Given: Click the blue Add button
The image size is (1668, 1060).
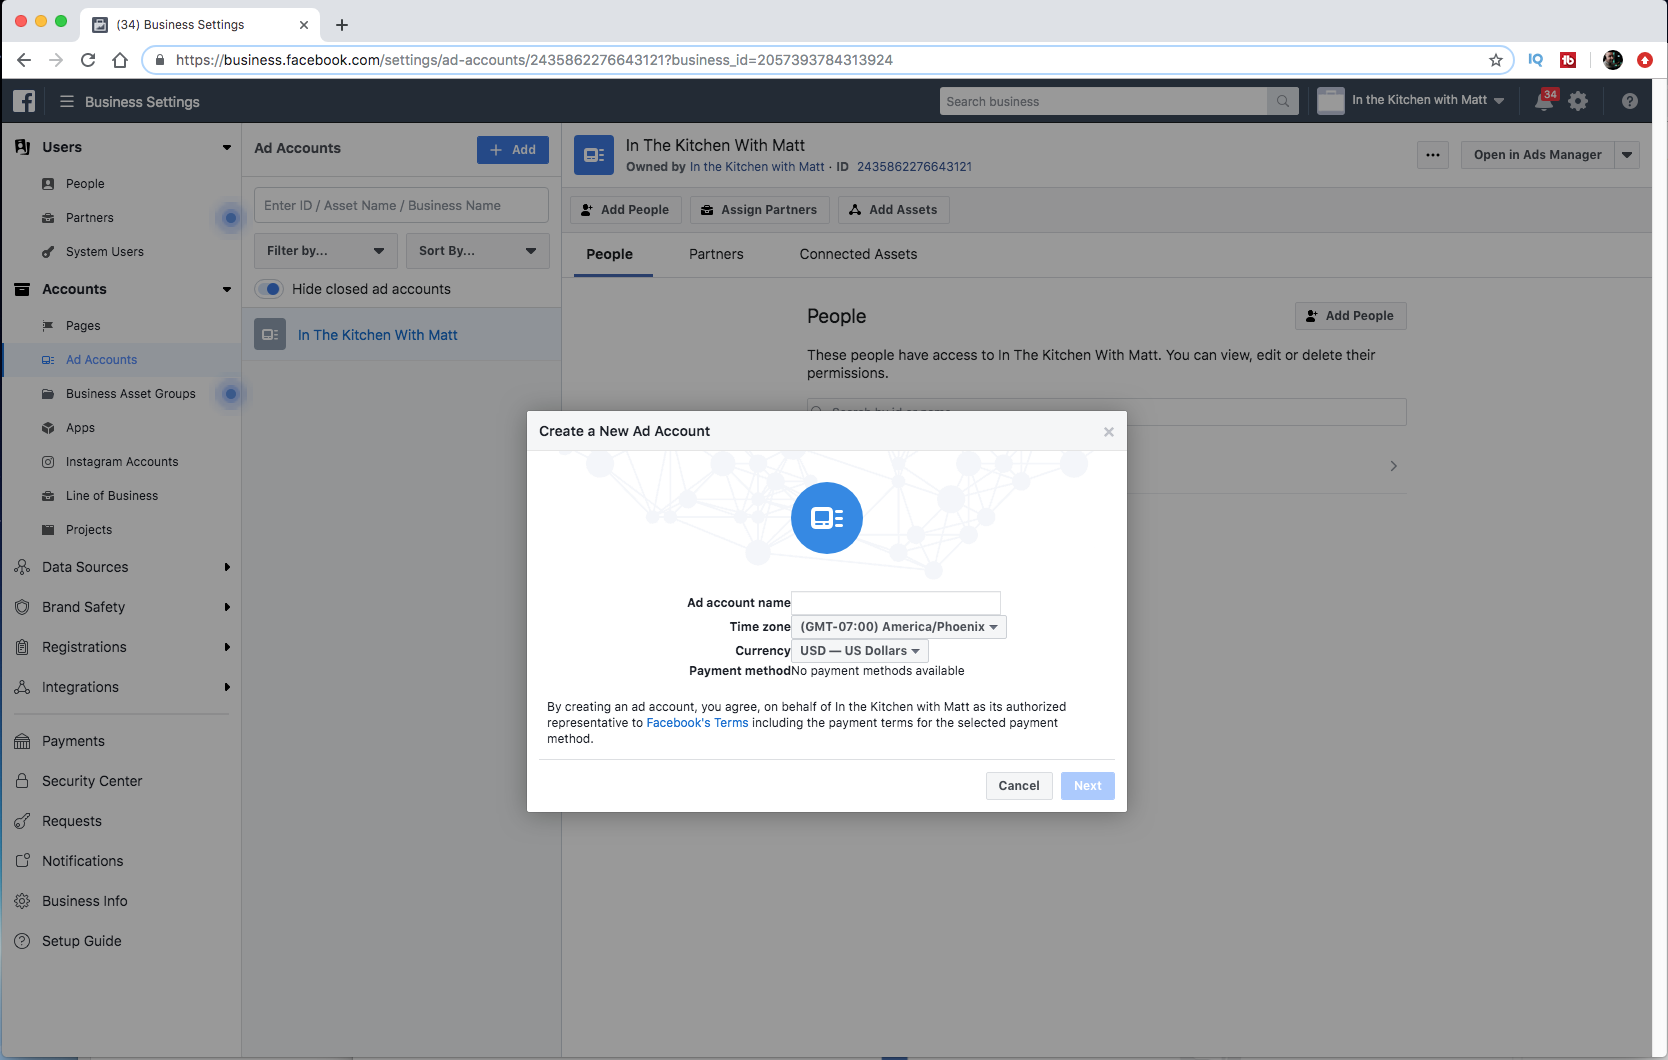Looking at the screenshot, I should pyautogui.click(x=513, y=150).
